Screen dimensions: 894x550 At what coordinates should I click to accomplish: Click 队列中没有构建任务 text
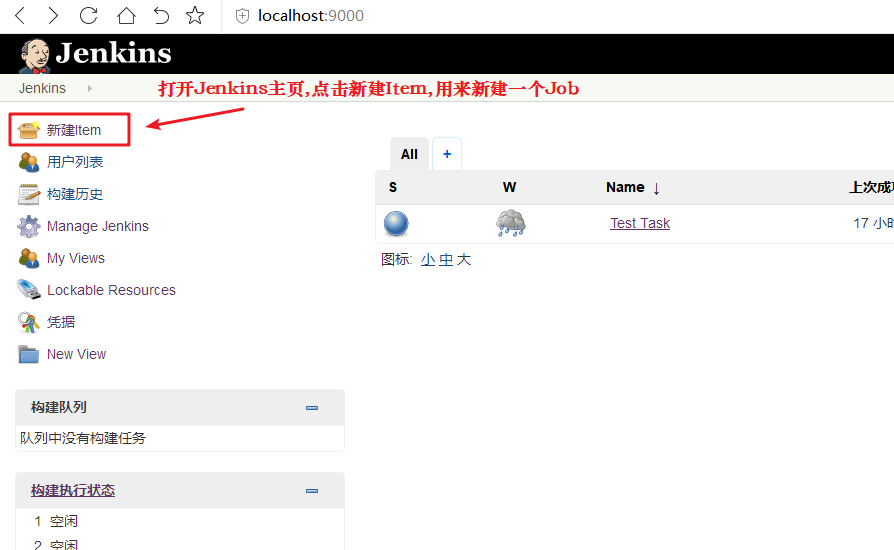point(83,438)
